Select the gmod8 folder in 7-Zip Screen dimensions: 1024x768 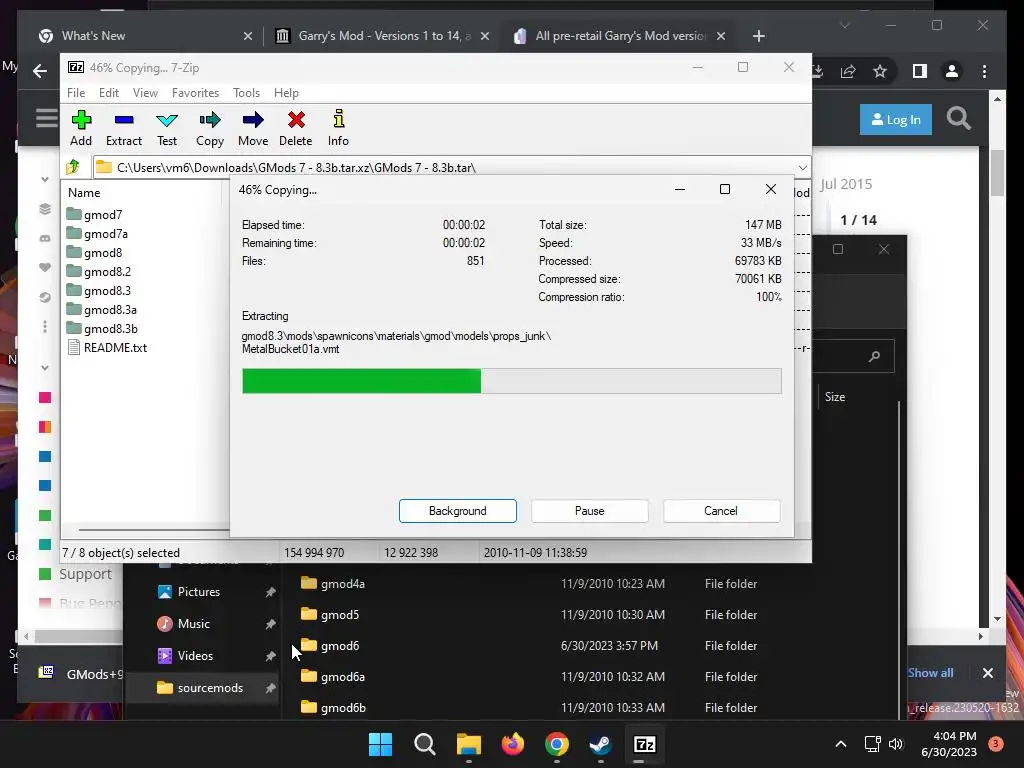pyautogui.click(x=94, y=253)
